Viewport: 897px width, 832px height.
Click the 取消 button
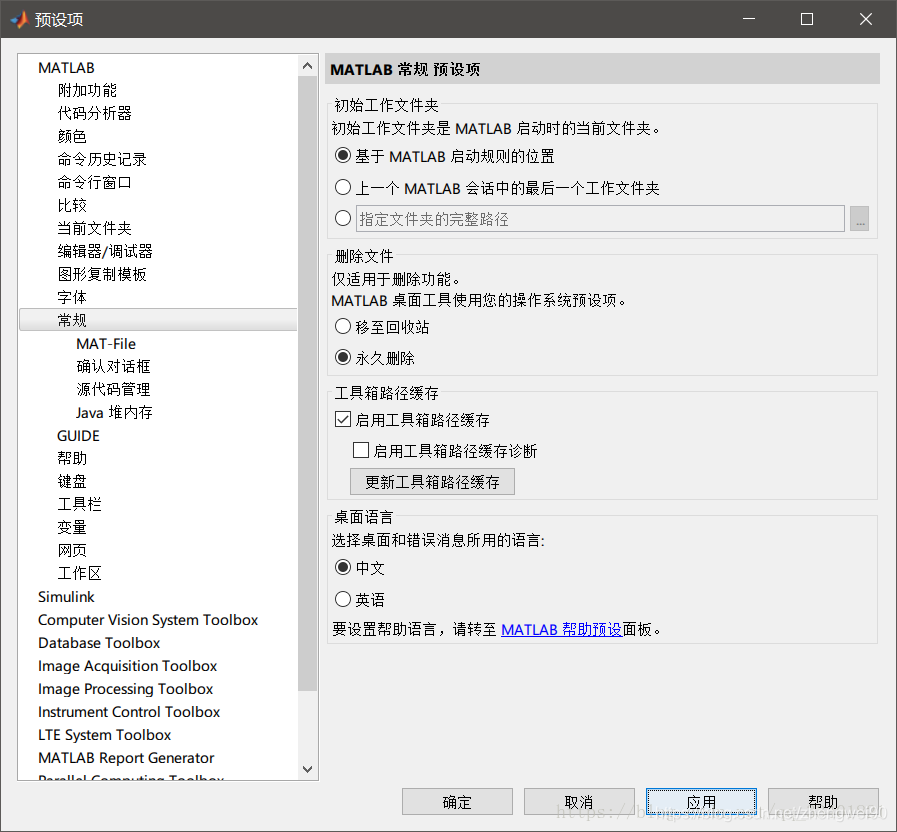[x=579, y=802]
